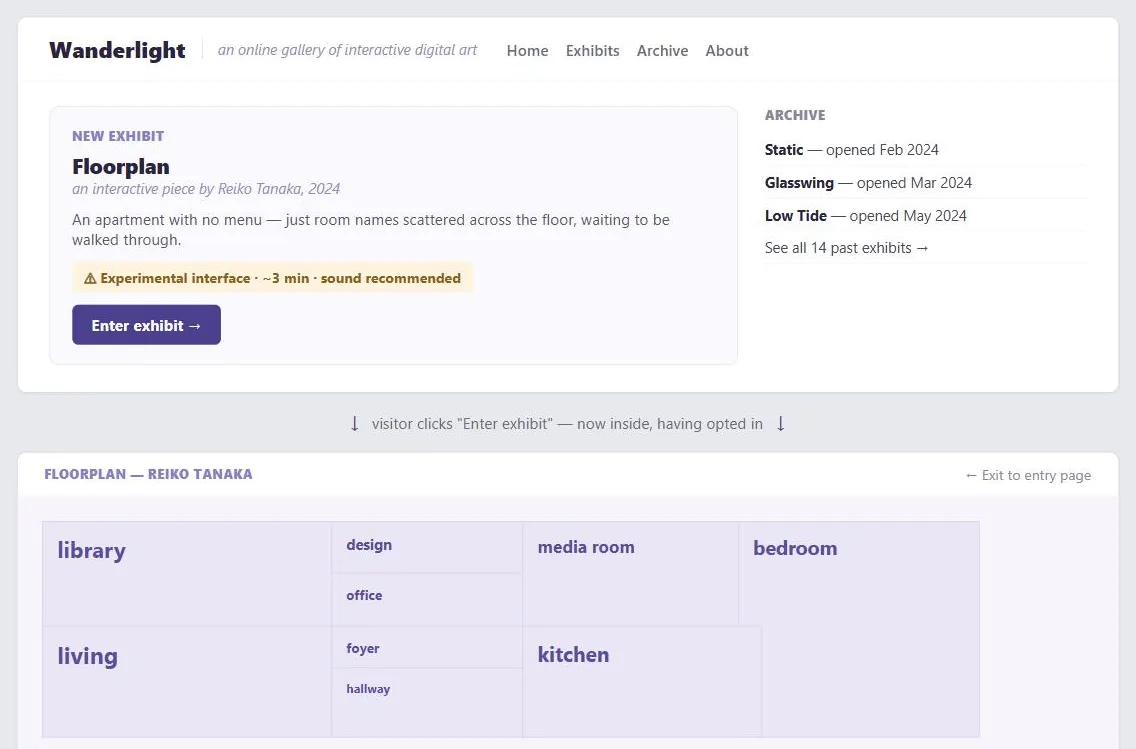Select the foyer room tile
Image resolution: width=1136 pixels, height=749 pixels.
pos(427,648)
